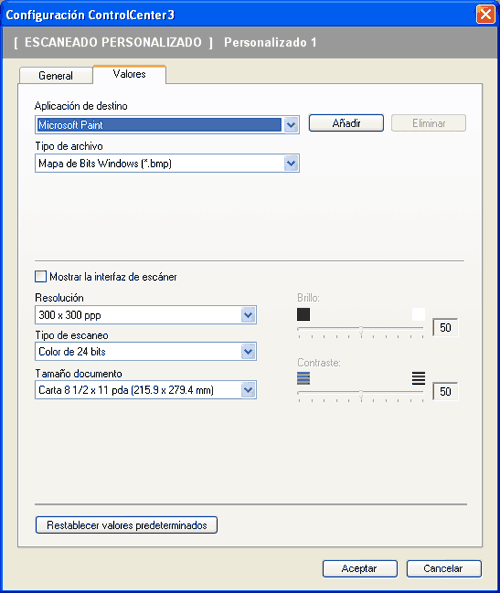Open the Tamaño documento dropdown
Image resolution: width=500 pixels, height=593 pixels.
(248, 390)
